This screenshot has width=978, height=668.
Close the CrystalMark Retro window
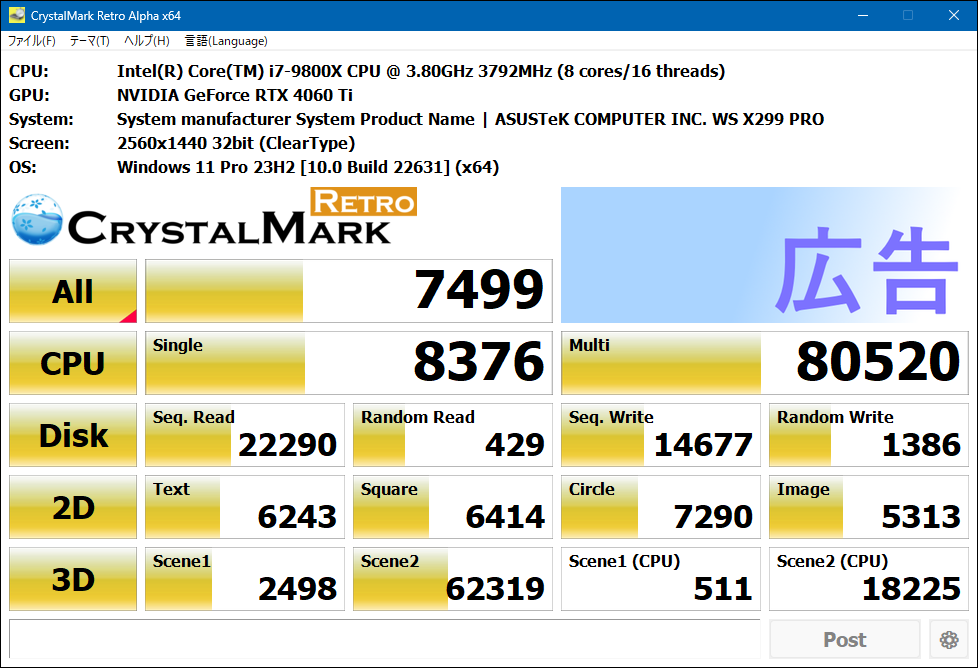tap(954, 15)
